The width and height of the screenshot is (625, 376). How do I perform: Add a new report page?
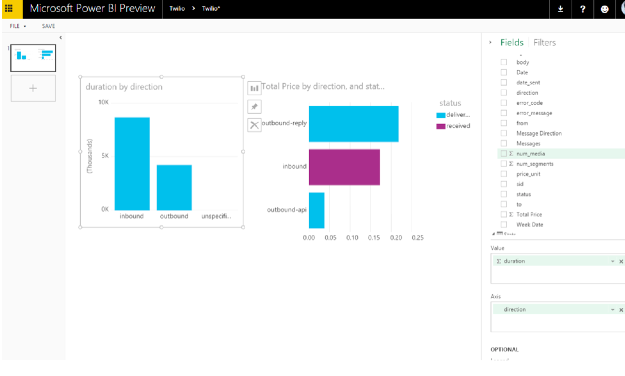pyautogui.click(x=33, y=88)
